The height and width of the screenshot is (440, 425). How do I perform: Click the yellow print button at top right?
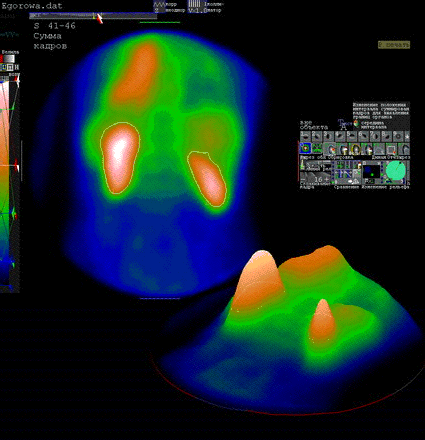click(x=394, y=45)
